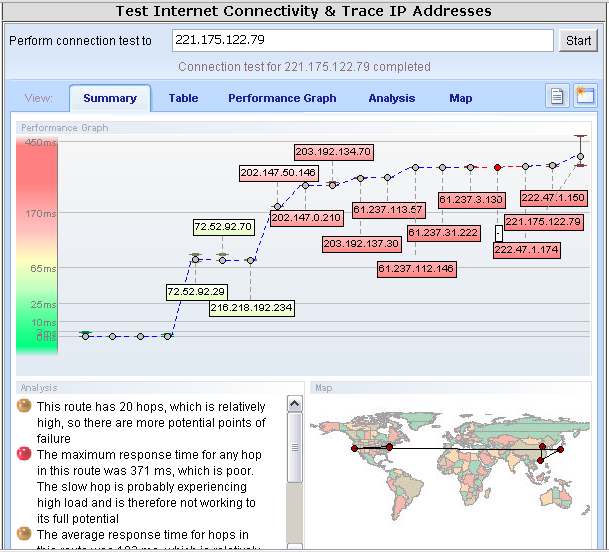
Task: Click the new window icon with star
Action: tap(584, 96)
